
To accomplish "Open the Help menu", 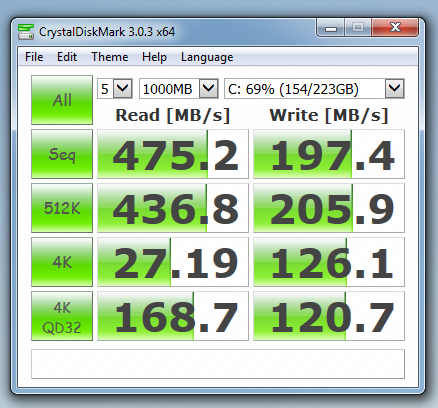I will (154, 57).
